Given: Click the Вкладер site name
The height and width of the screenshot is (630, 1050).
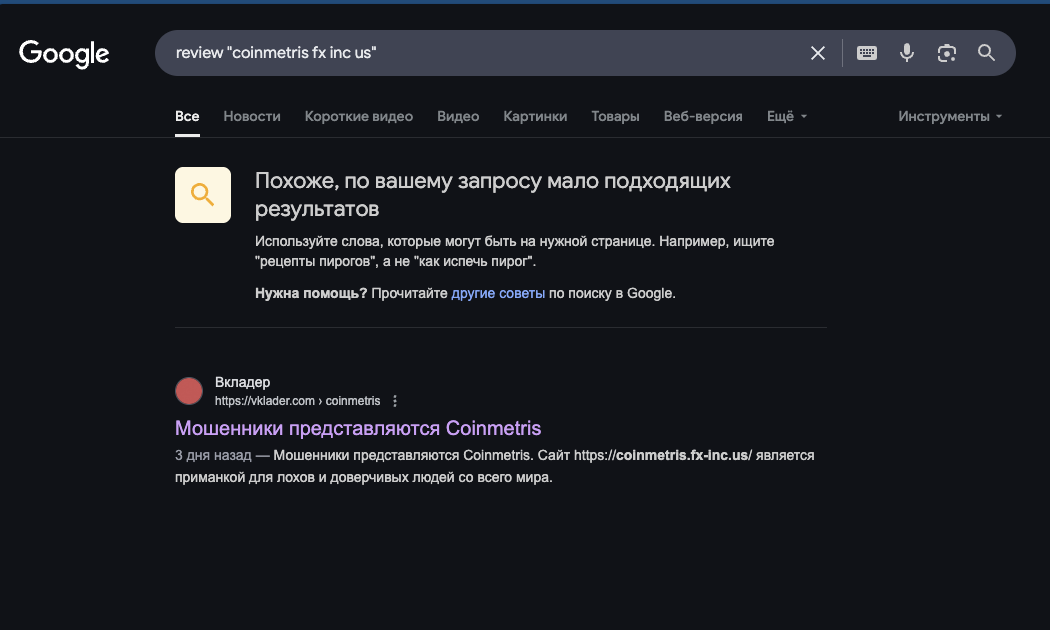Looking at the screenshot, I should coord(242,382).
